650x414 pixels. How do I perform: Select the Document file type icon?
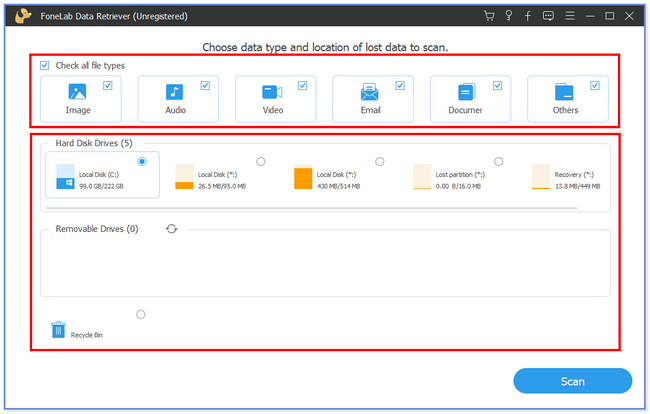(x=466, y=92)
